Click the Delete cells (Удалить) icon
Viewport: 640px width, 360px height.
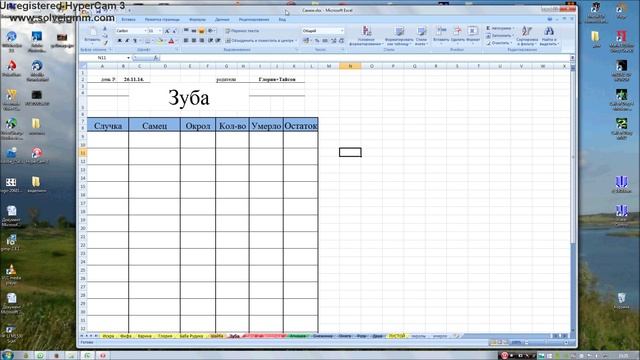tap(458, 35)
